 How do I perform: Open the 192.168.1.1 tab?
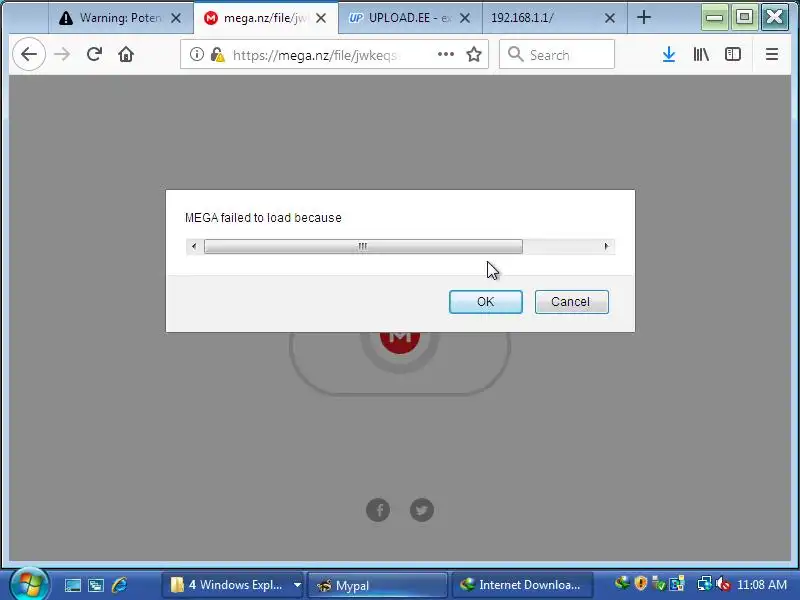click(555, 18)
